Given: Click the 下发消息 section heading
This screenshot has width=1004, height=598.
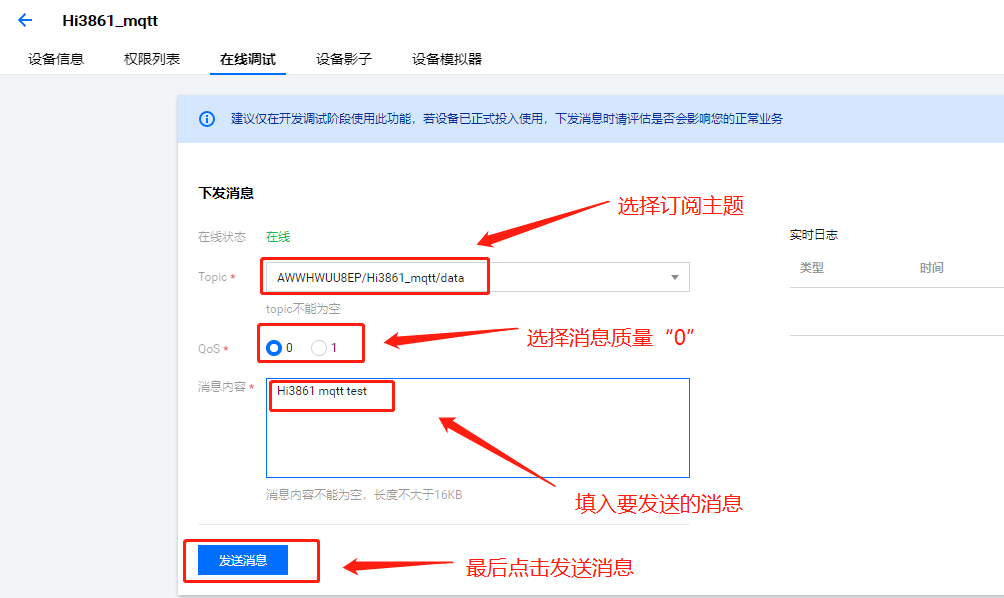Looking at the screenshot, I should tap(226, 193).
